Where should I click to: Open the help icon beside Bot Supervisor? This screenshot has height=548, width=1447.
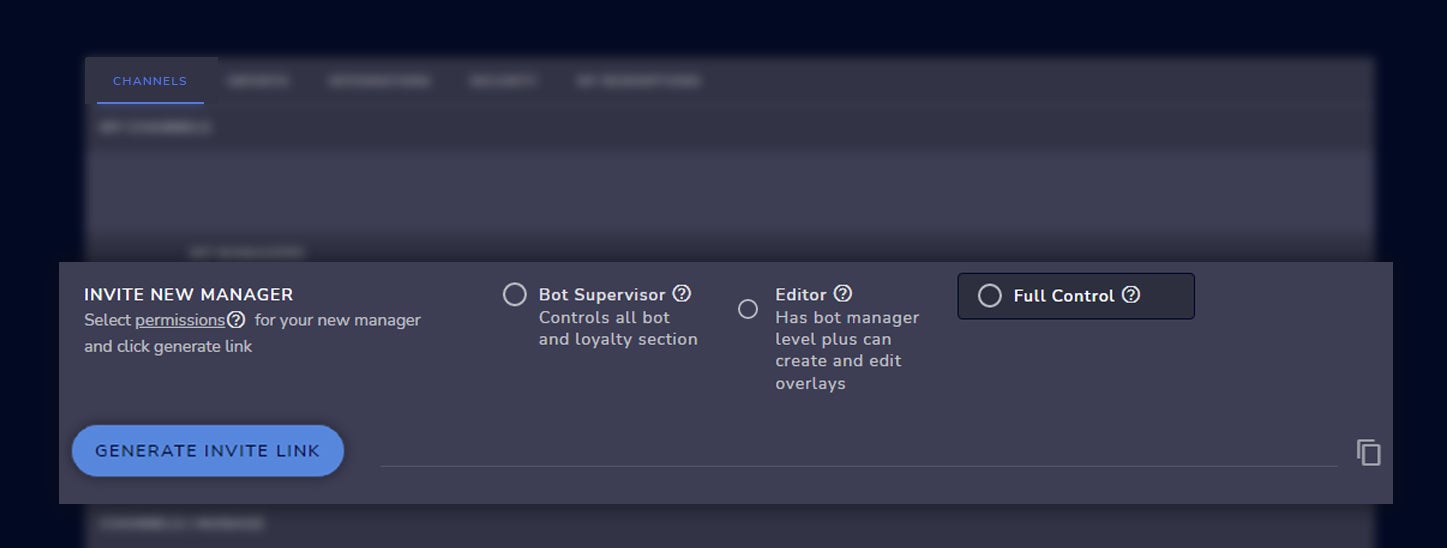(x=682, y=294)
